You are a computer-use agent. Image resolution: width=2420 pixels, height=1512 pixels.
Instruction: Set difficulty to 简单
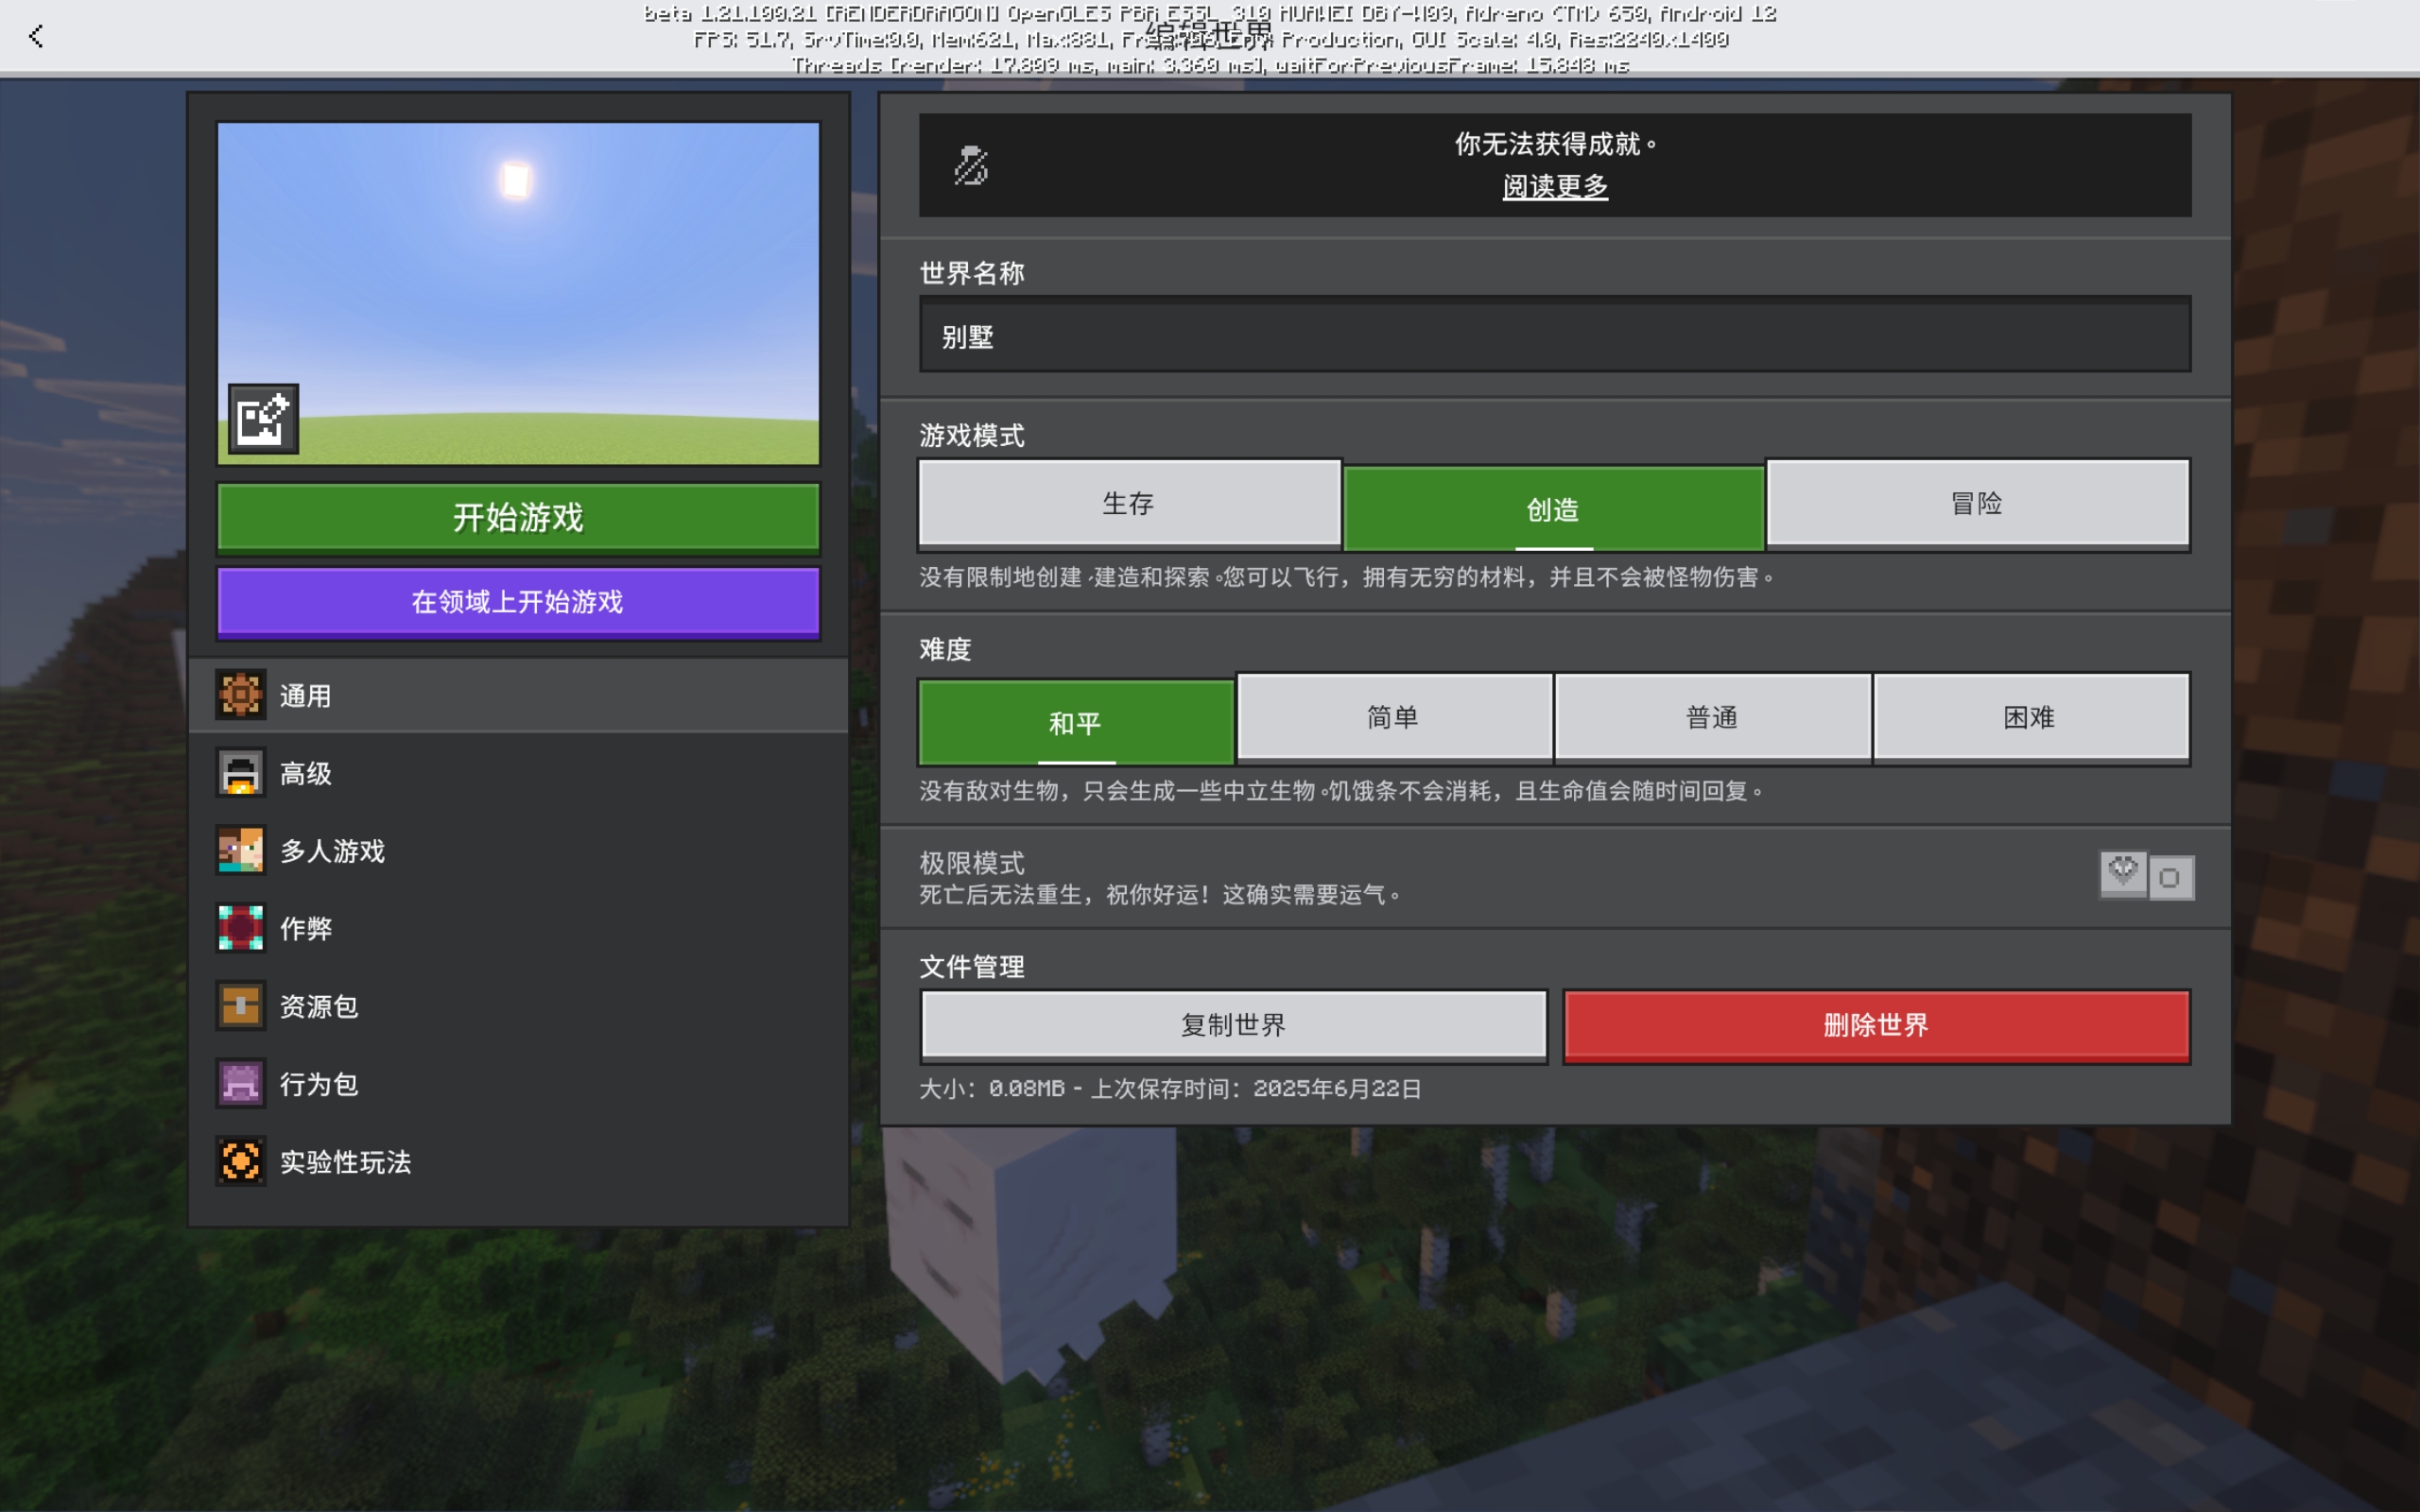click(1393, 717)
